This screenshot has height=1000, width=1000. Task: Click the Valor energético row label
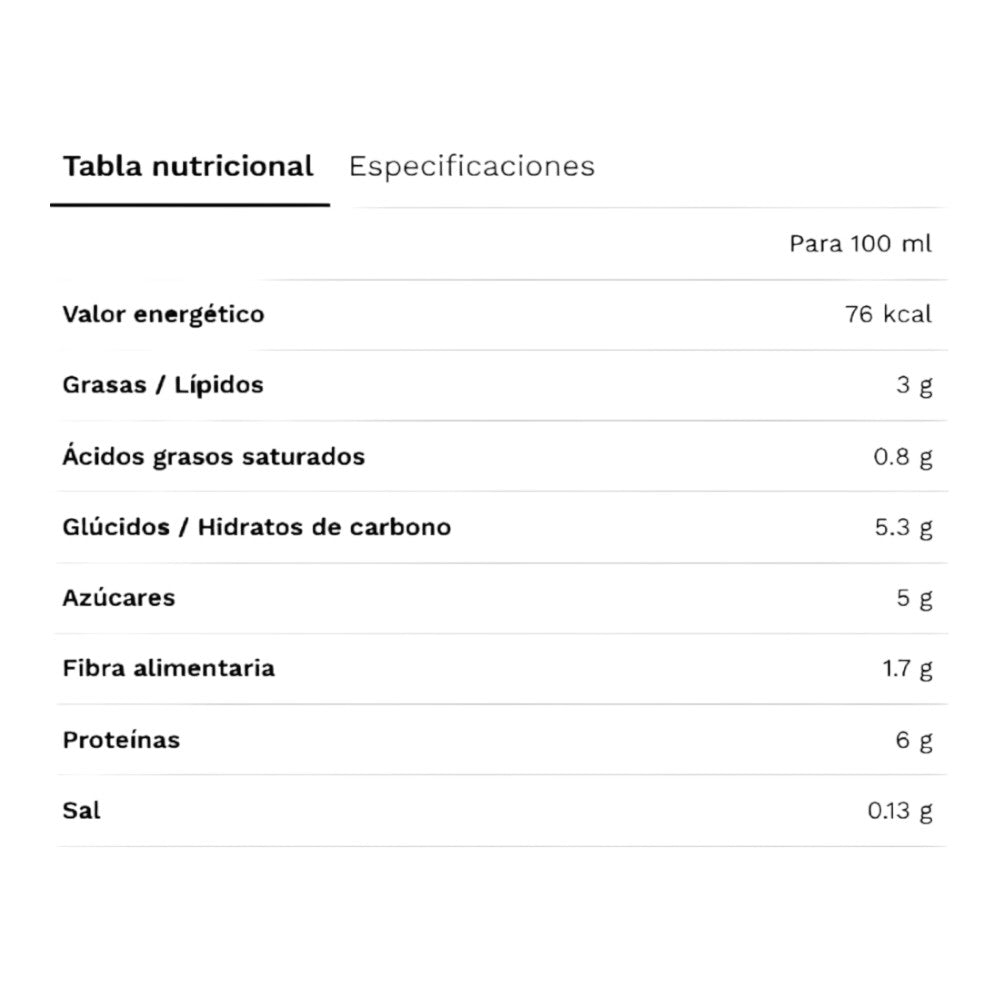tap(163, 315)
